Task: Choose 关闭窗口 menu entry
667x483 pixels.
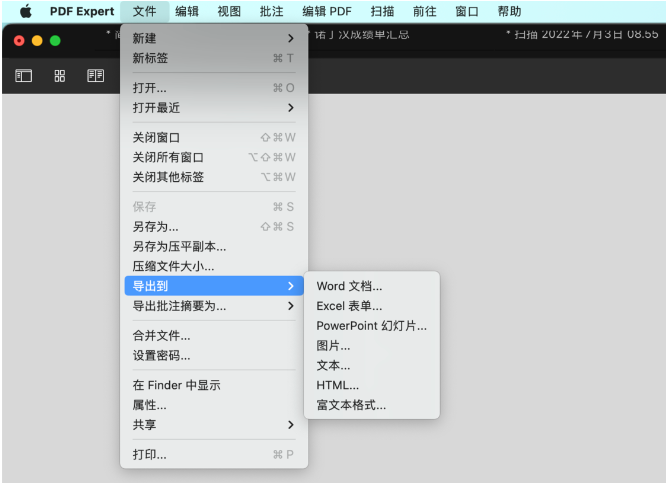Action: tap(214, 137)
